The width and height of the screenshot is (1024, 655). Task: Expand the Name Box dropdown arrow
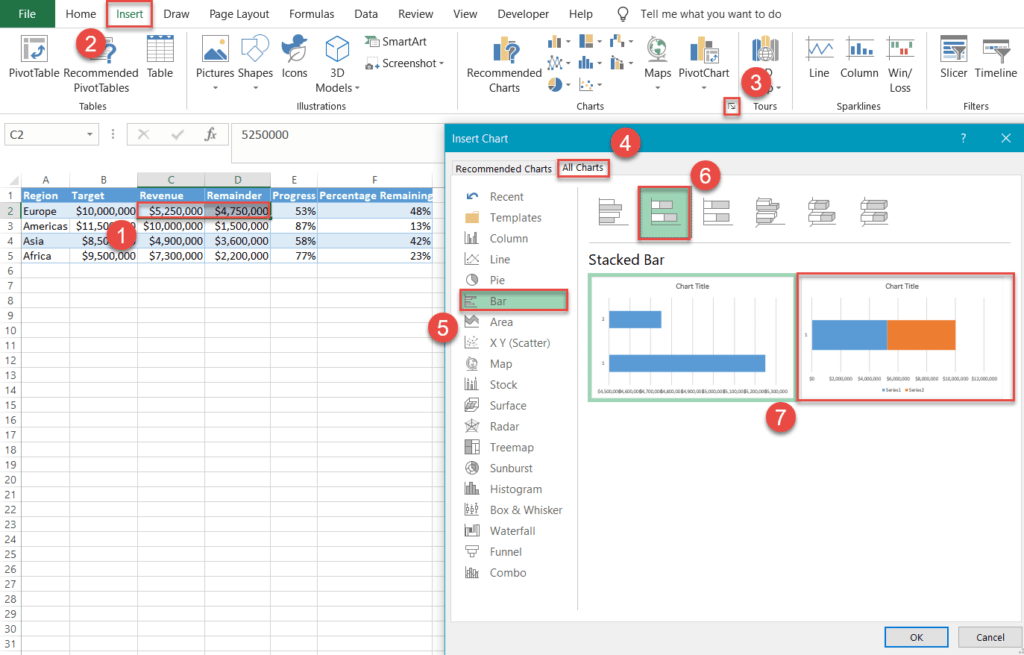89,135
